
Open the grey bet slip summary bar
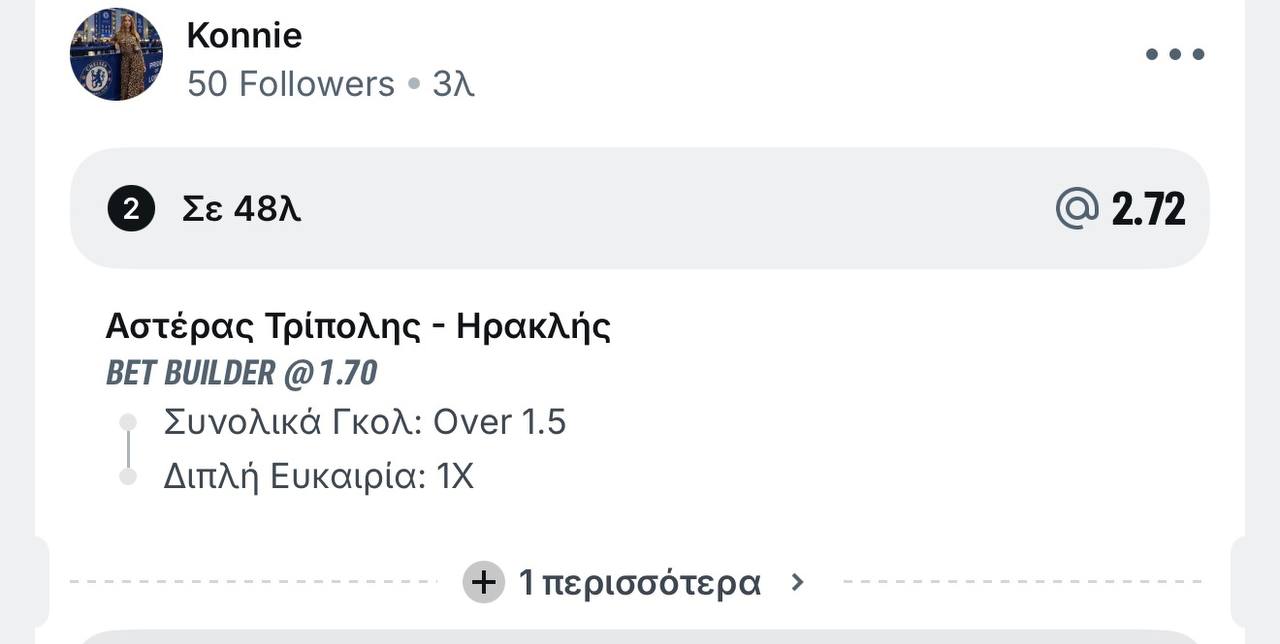[x=640, y=208]
